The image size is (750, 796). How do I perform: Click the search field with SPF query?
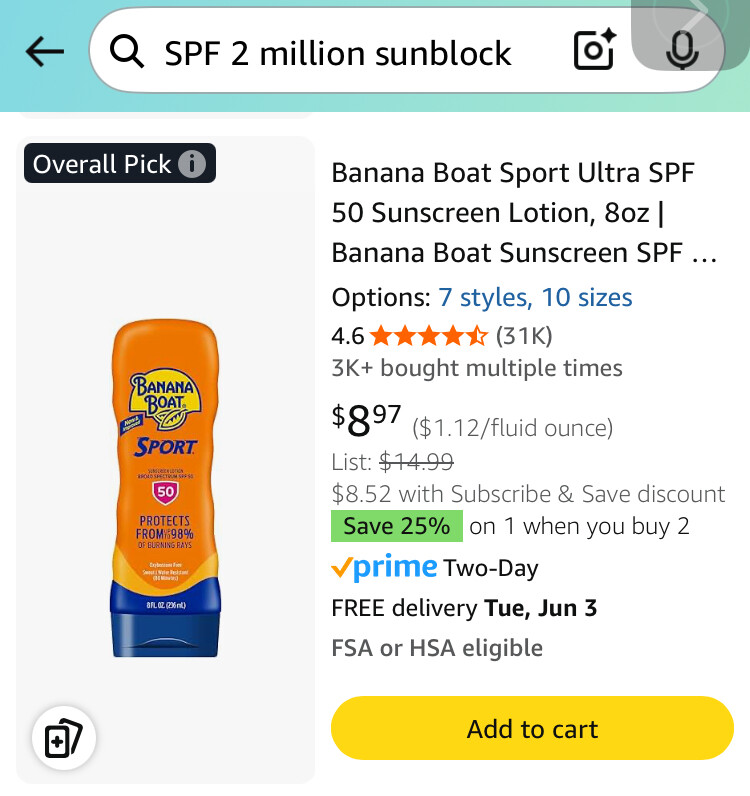click(x=340, y=52)
